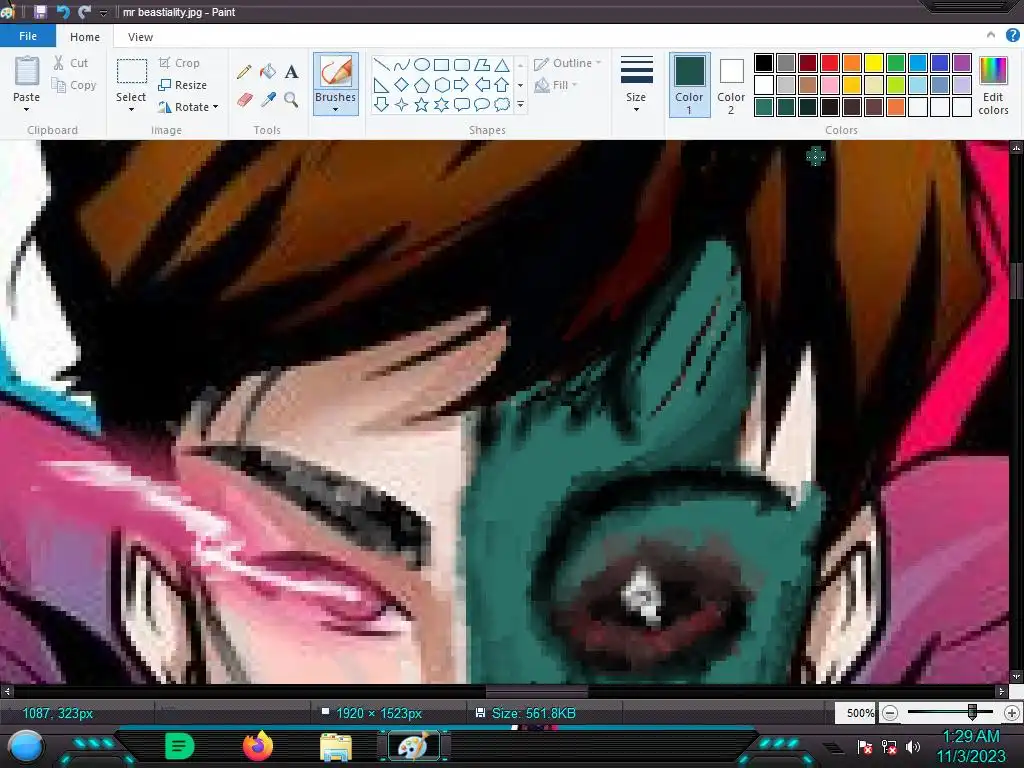Screen dimensions: 1024x768
Task: Open the Size dropdown
Action: tap(636, 85)
